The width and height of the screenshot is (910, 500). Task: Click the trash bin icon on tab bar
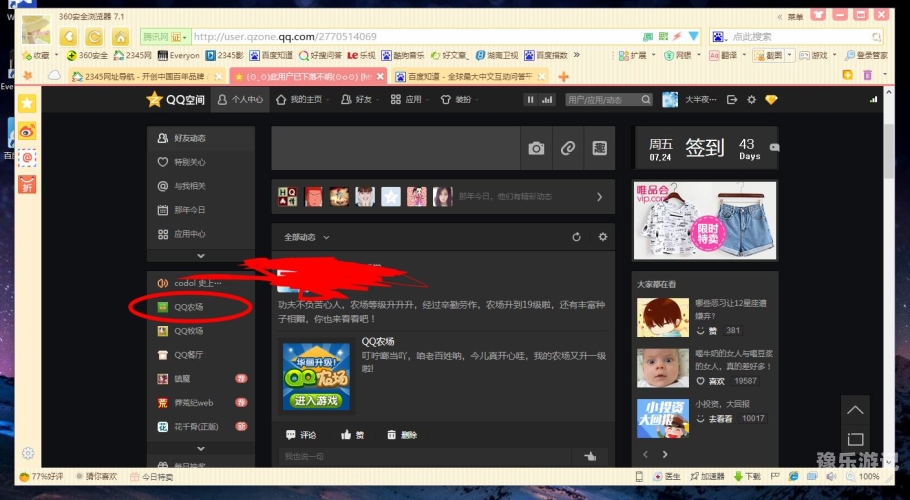[x=868, y=75]
